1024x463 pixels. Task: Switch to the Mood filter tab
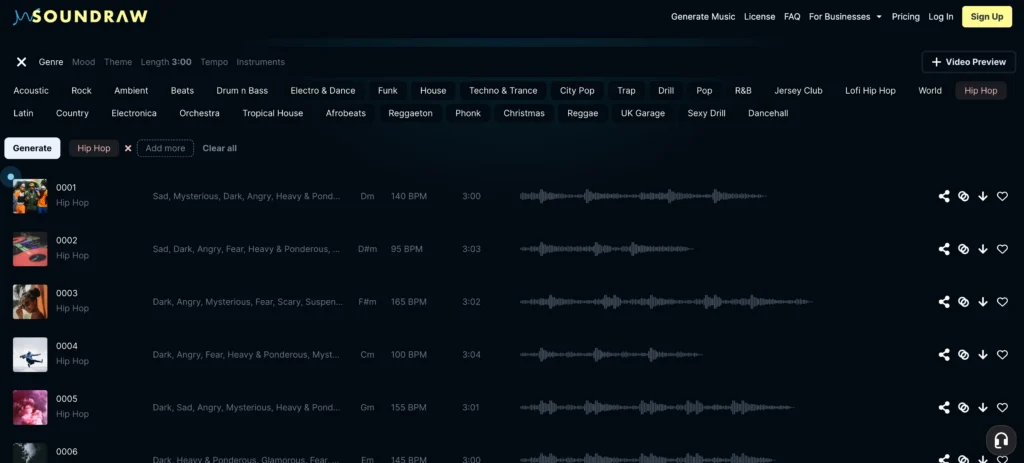(x=83, y=62)
